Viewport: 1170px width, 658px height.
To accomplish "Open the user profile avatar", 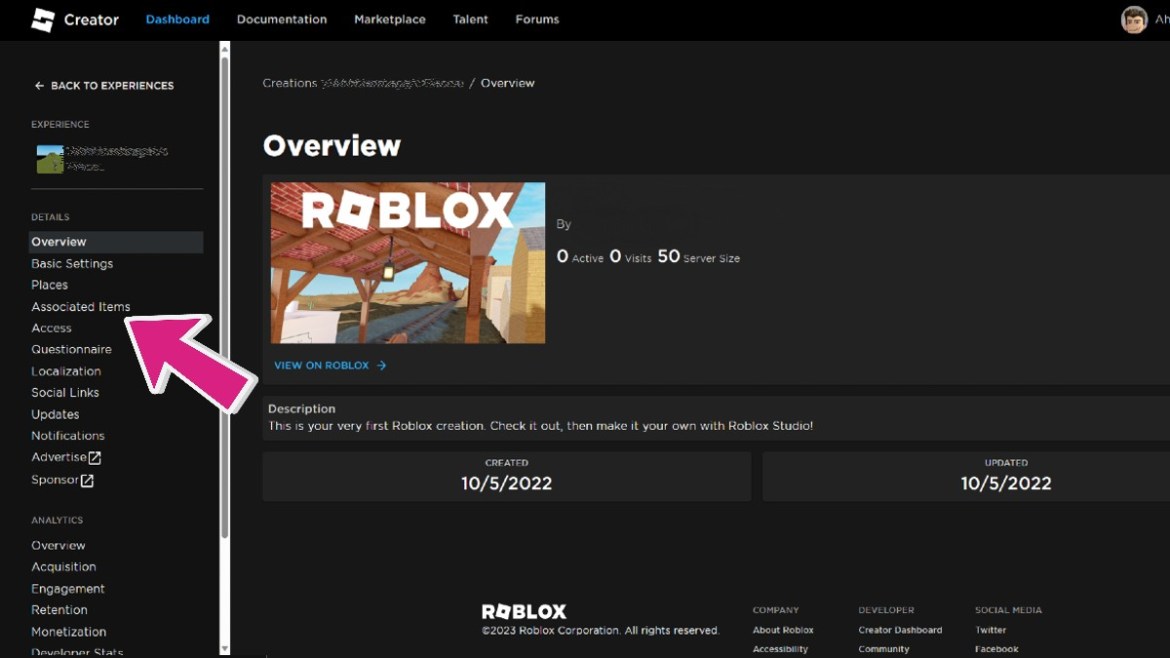I will coord(1134,20).
